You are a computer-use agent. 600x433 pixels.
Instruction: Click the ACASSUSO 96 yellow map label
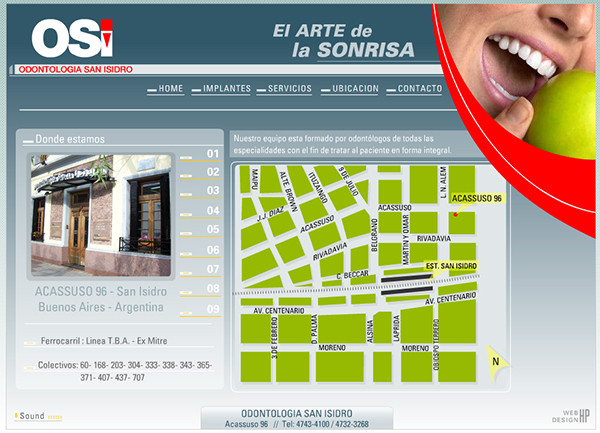pos(477,199)
